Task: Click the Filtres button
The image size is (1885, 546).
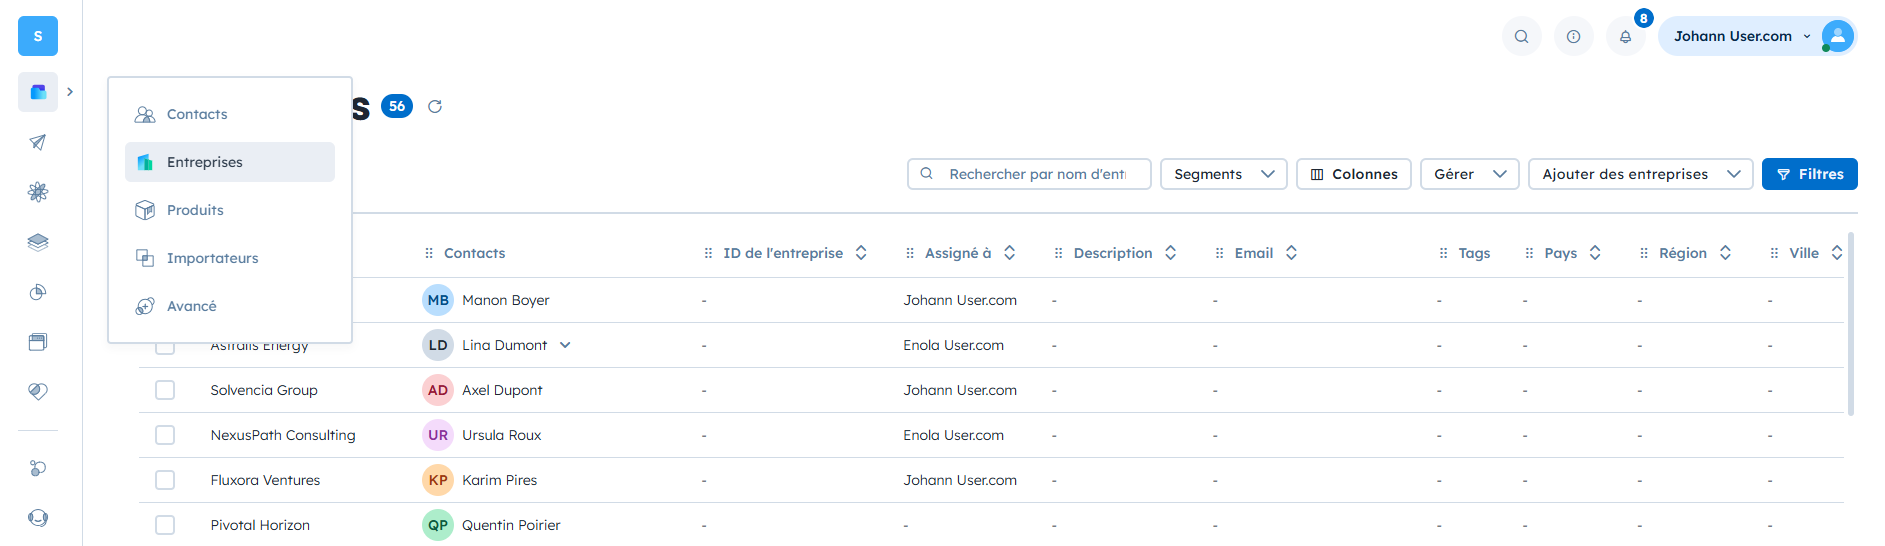Action: [1809, 174]
